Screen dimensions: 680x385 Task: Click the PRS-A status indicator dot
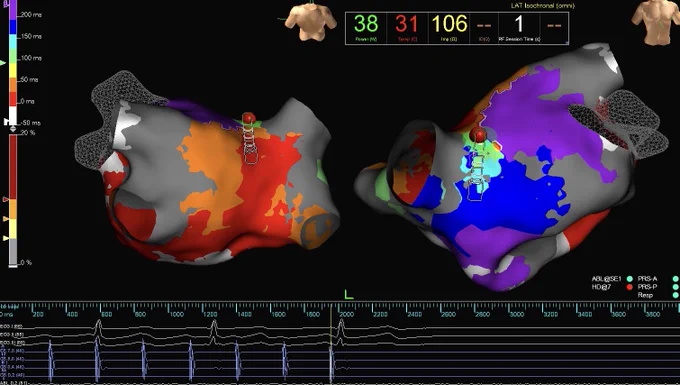click(675, 279)
